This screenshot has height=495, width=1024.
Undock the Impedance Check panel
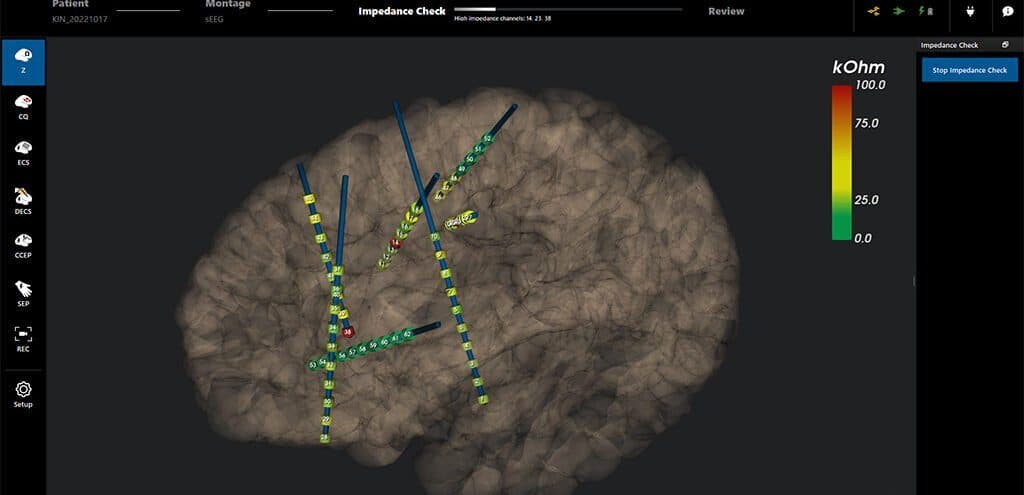click(1005, 45)
